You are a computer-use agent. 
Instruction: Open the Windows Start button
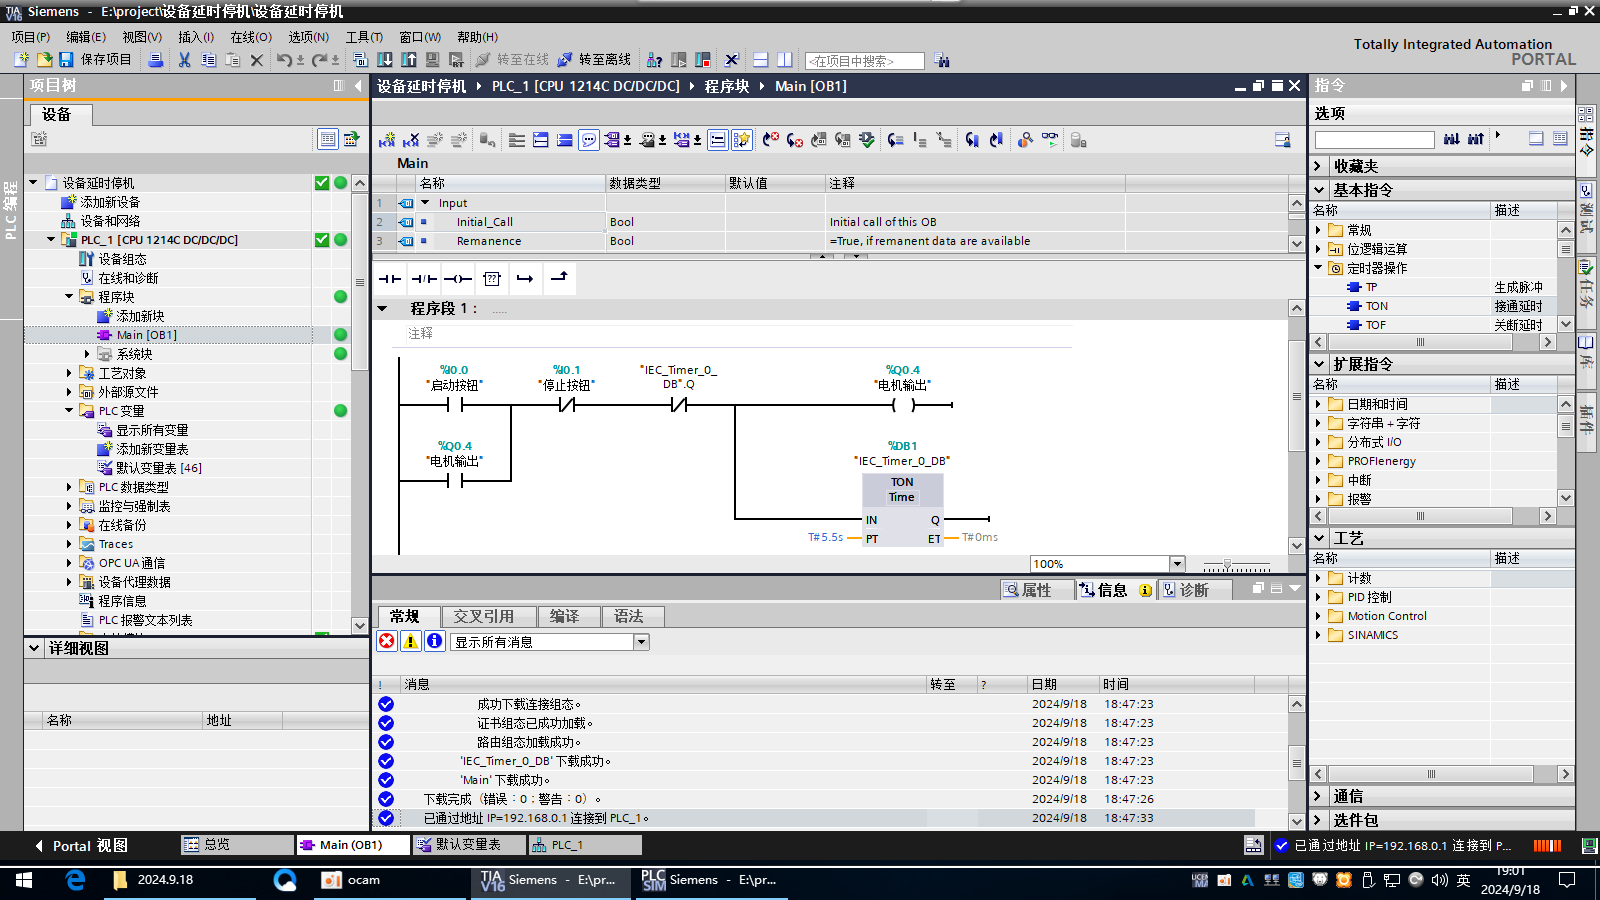(24, 880)
